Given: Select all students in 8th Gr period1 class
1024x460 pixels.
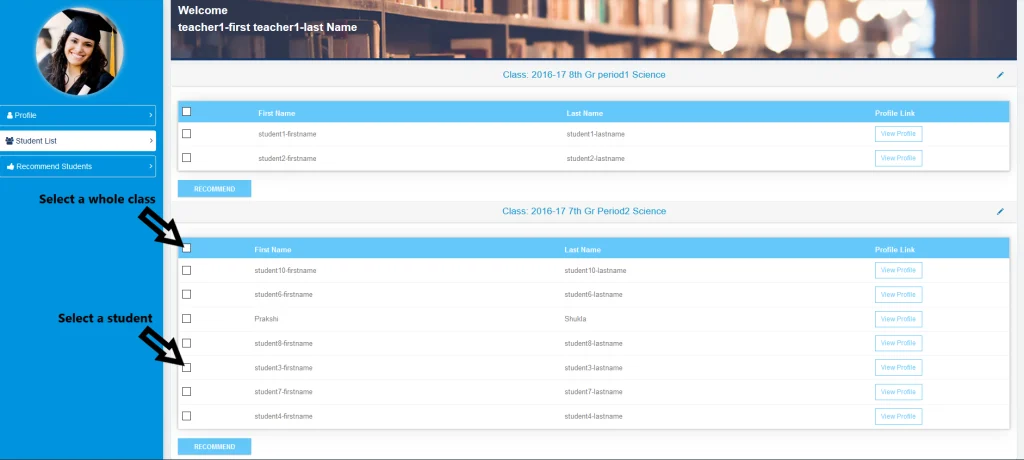Looking at the screenshot, I should [187, 112].
